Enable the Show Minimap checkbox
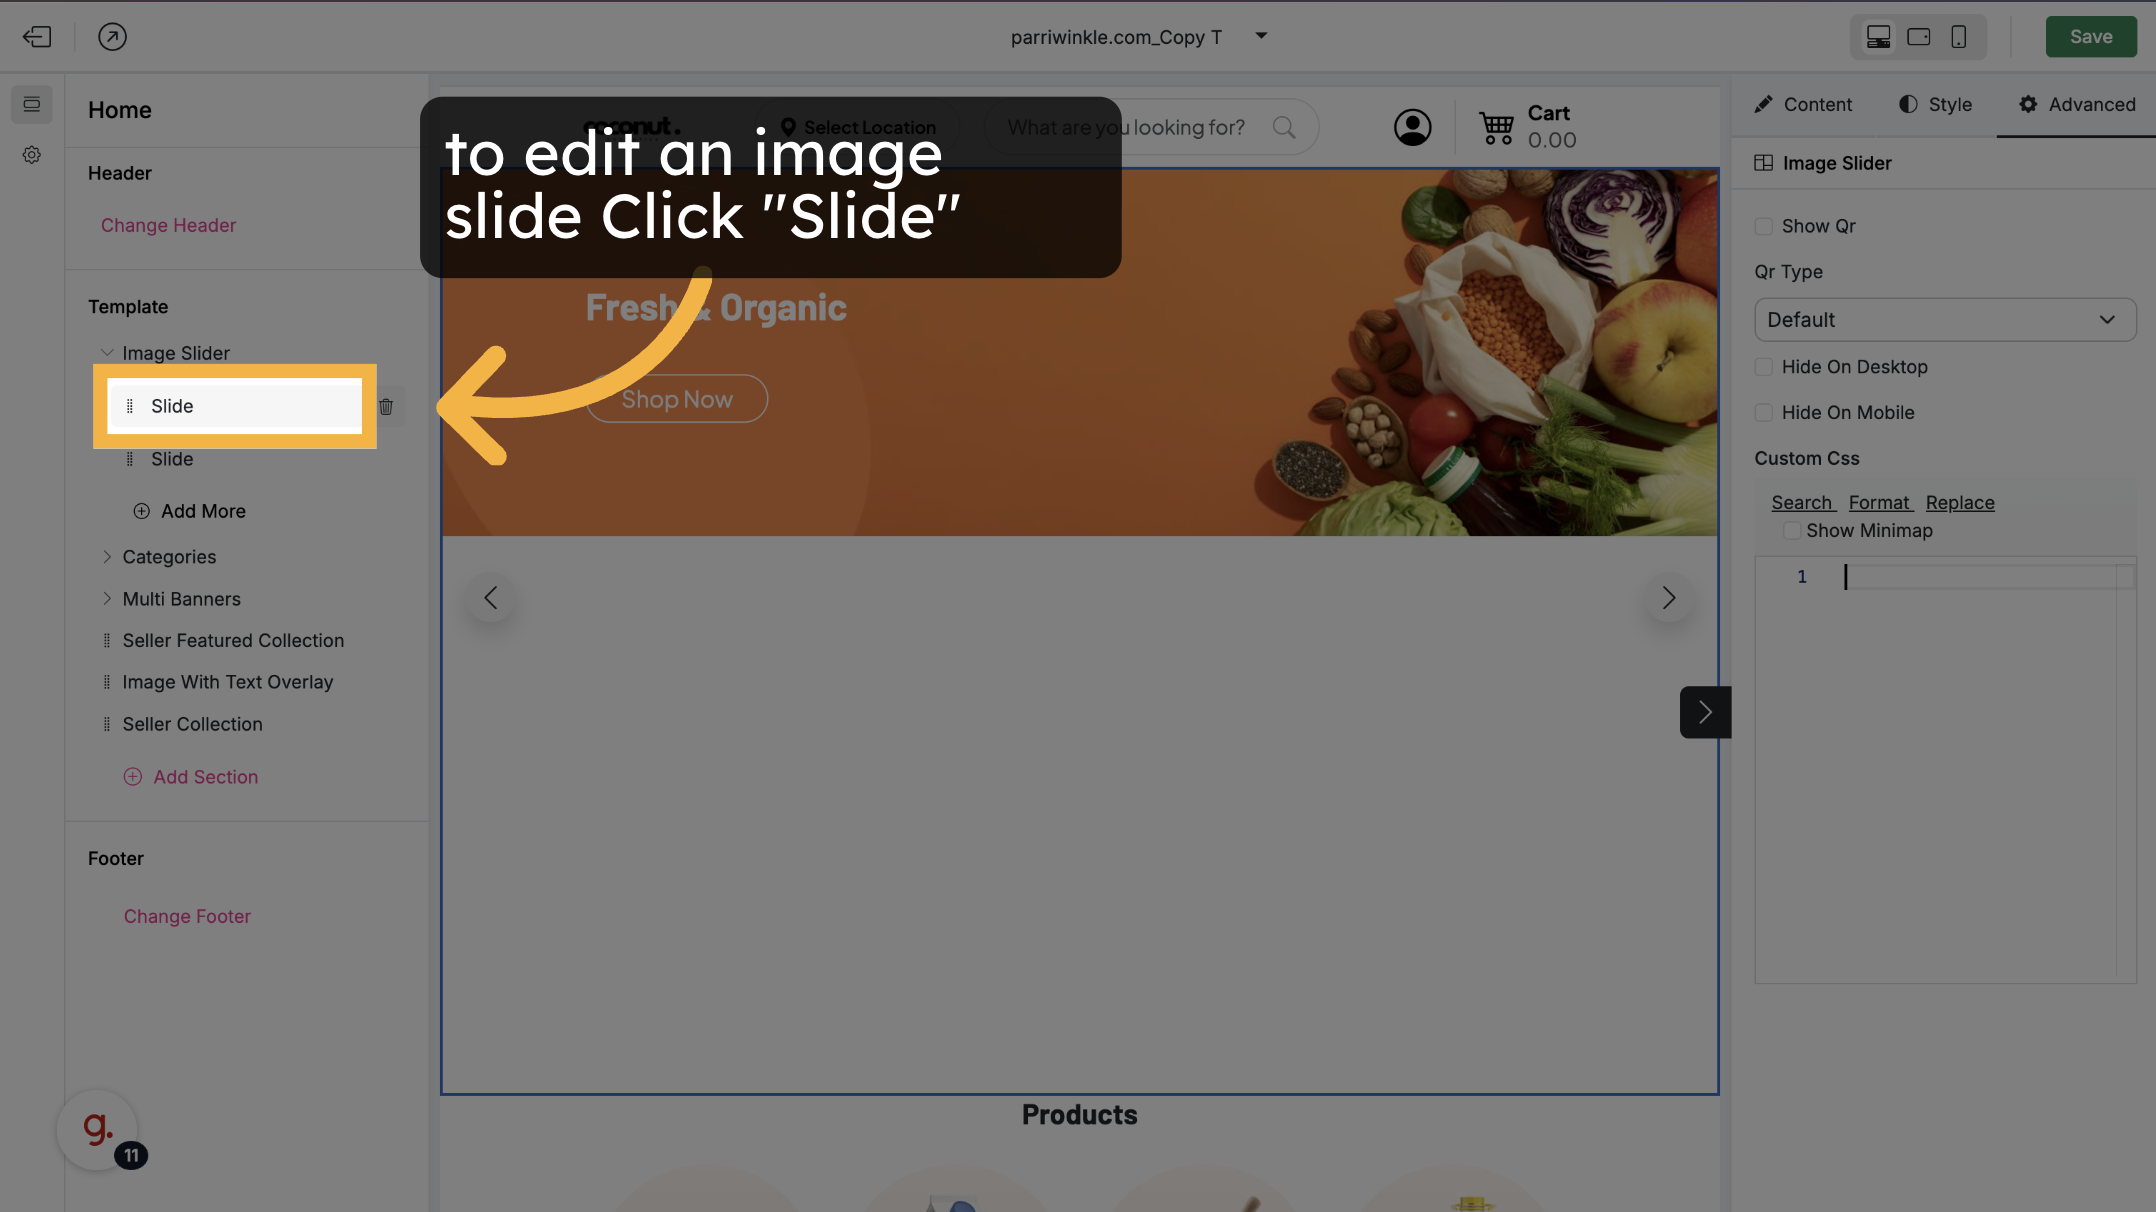This screenshot has width=2156, height=1212. 1792,531
